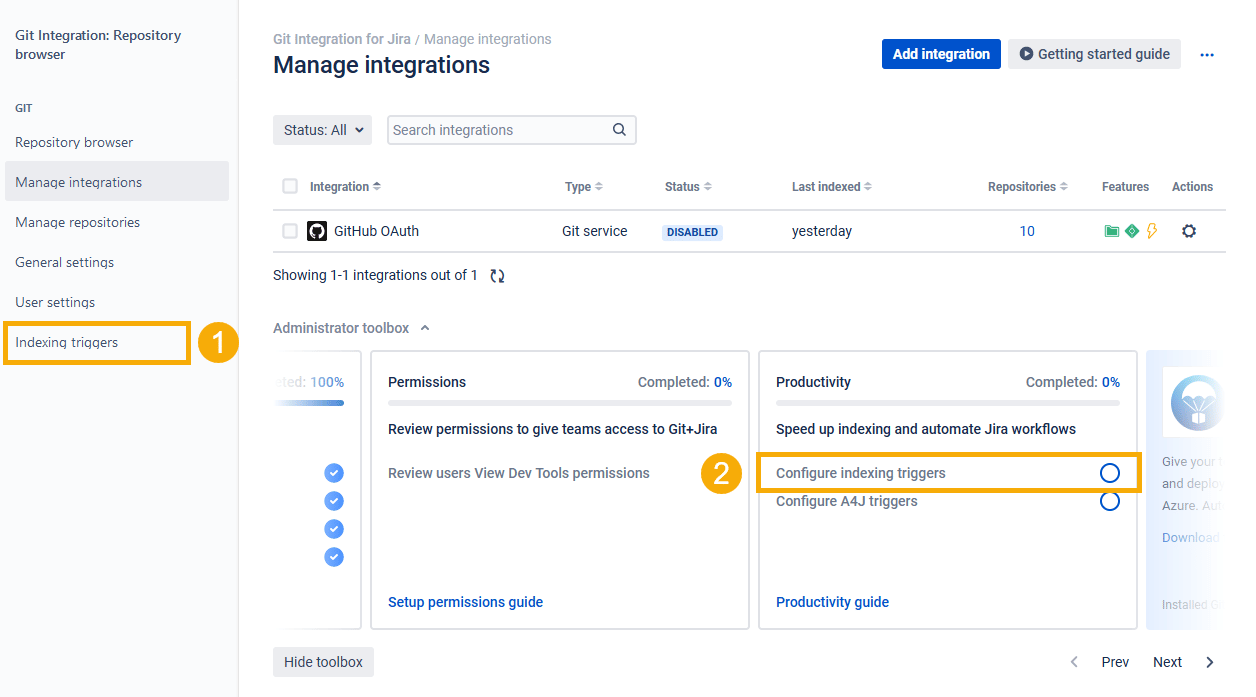The image size is (1256, 697).
Task: Sort by the Status column arrows
Action: click(707, 187)
